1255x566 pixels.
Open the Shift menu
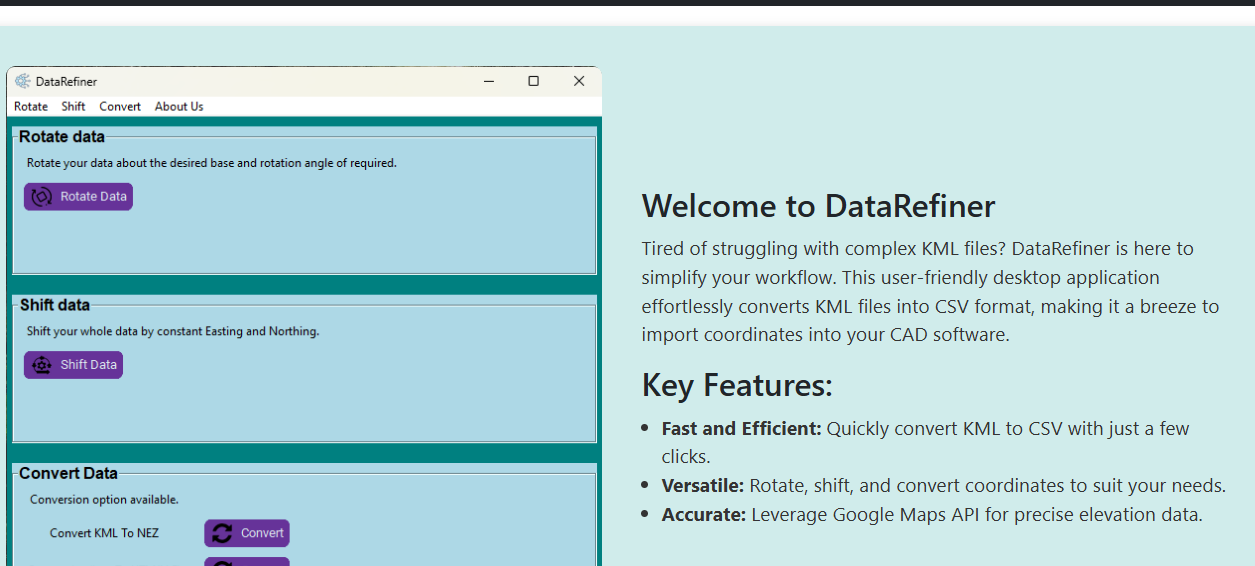tap(73, 106)
